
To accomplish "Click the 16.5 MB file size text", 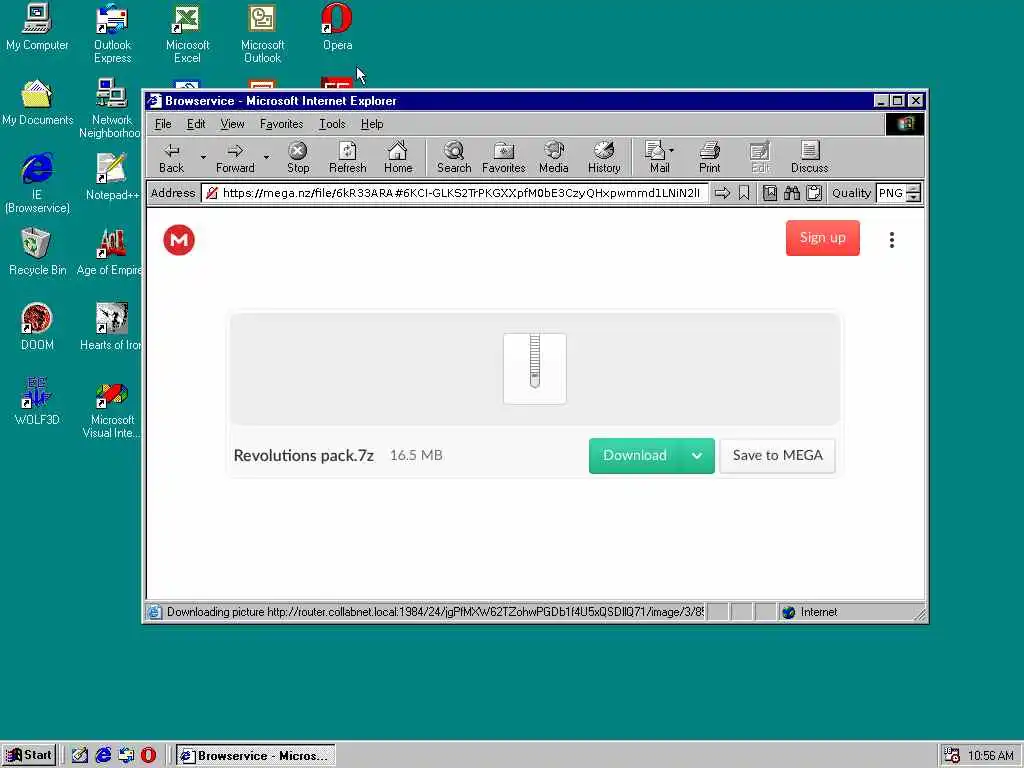I will (x=416, y=455).
